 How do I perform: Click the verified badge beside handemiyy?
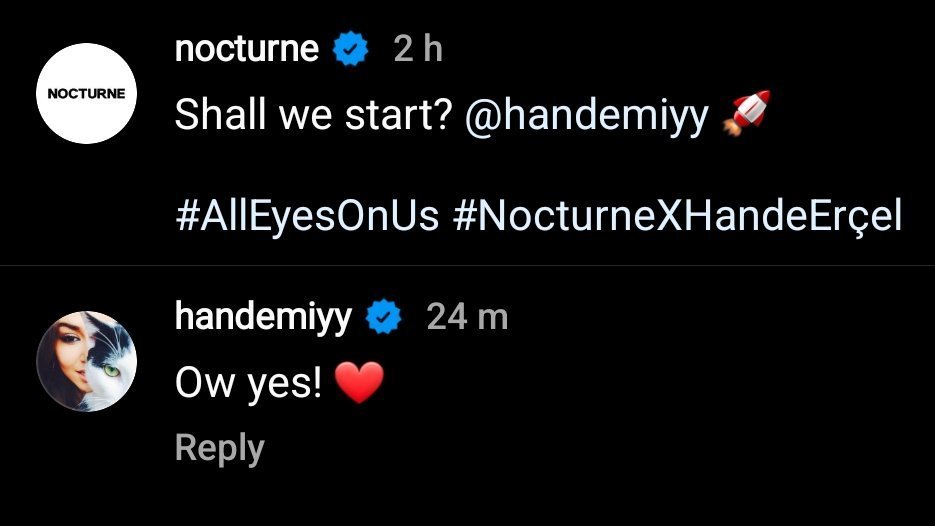tap(384, 318)
